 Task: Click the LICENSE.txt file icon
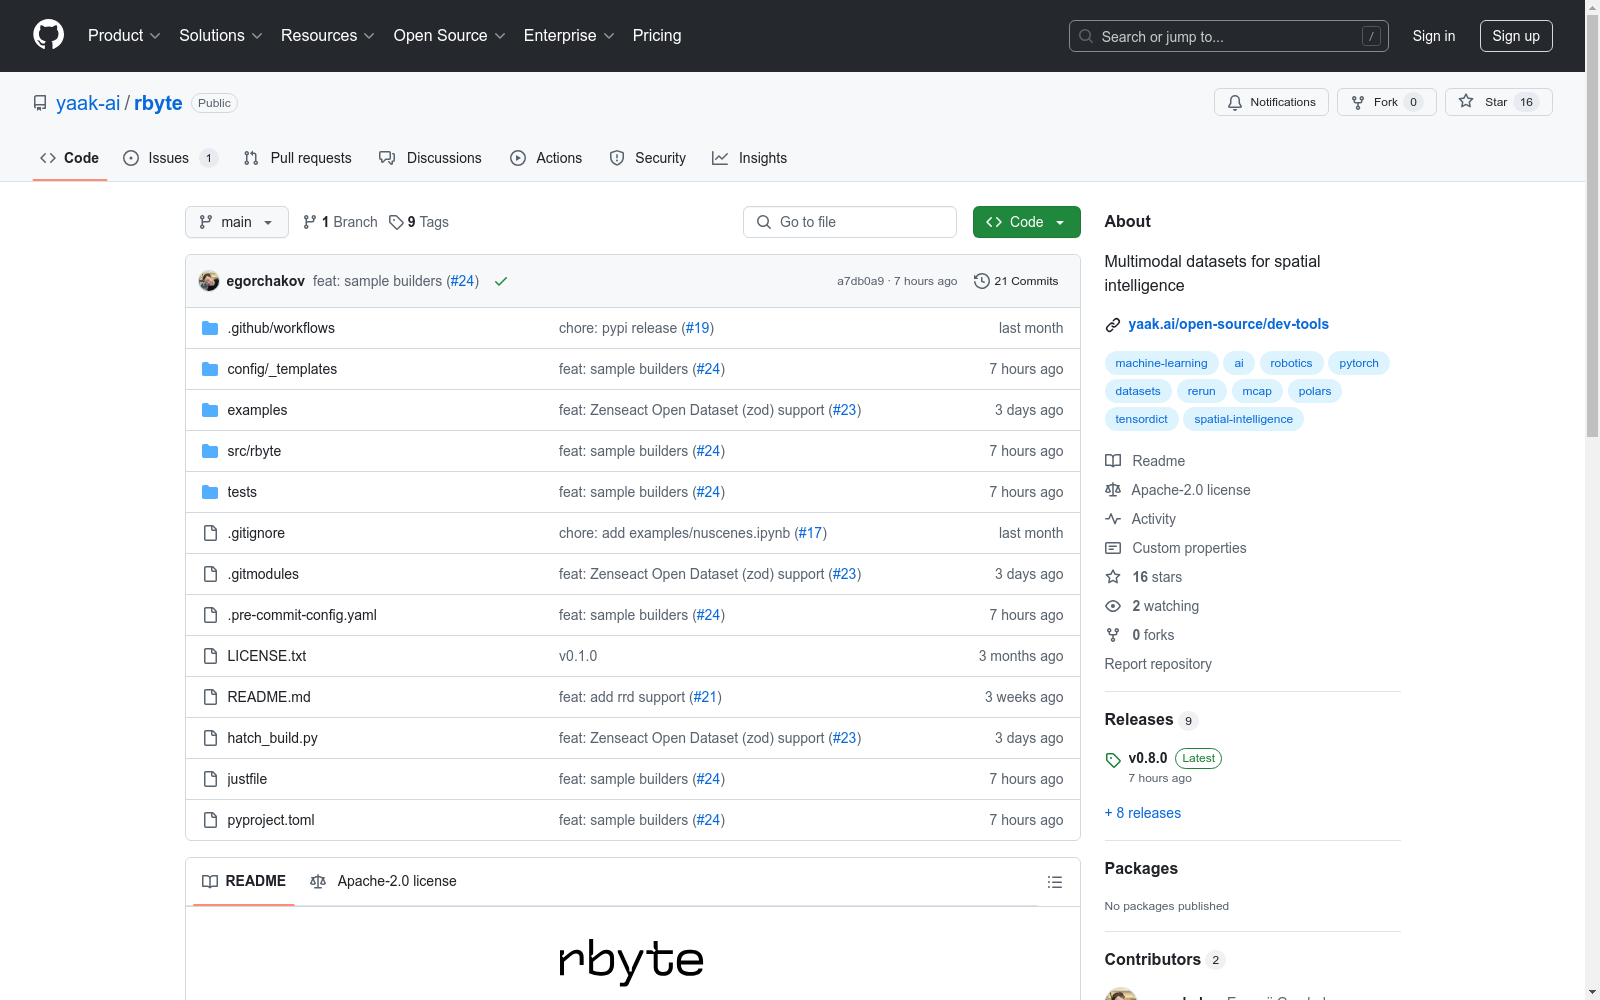pyautogui.click(x=210, y=656)
